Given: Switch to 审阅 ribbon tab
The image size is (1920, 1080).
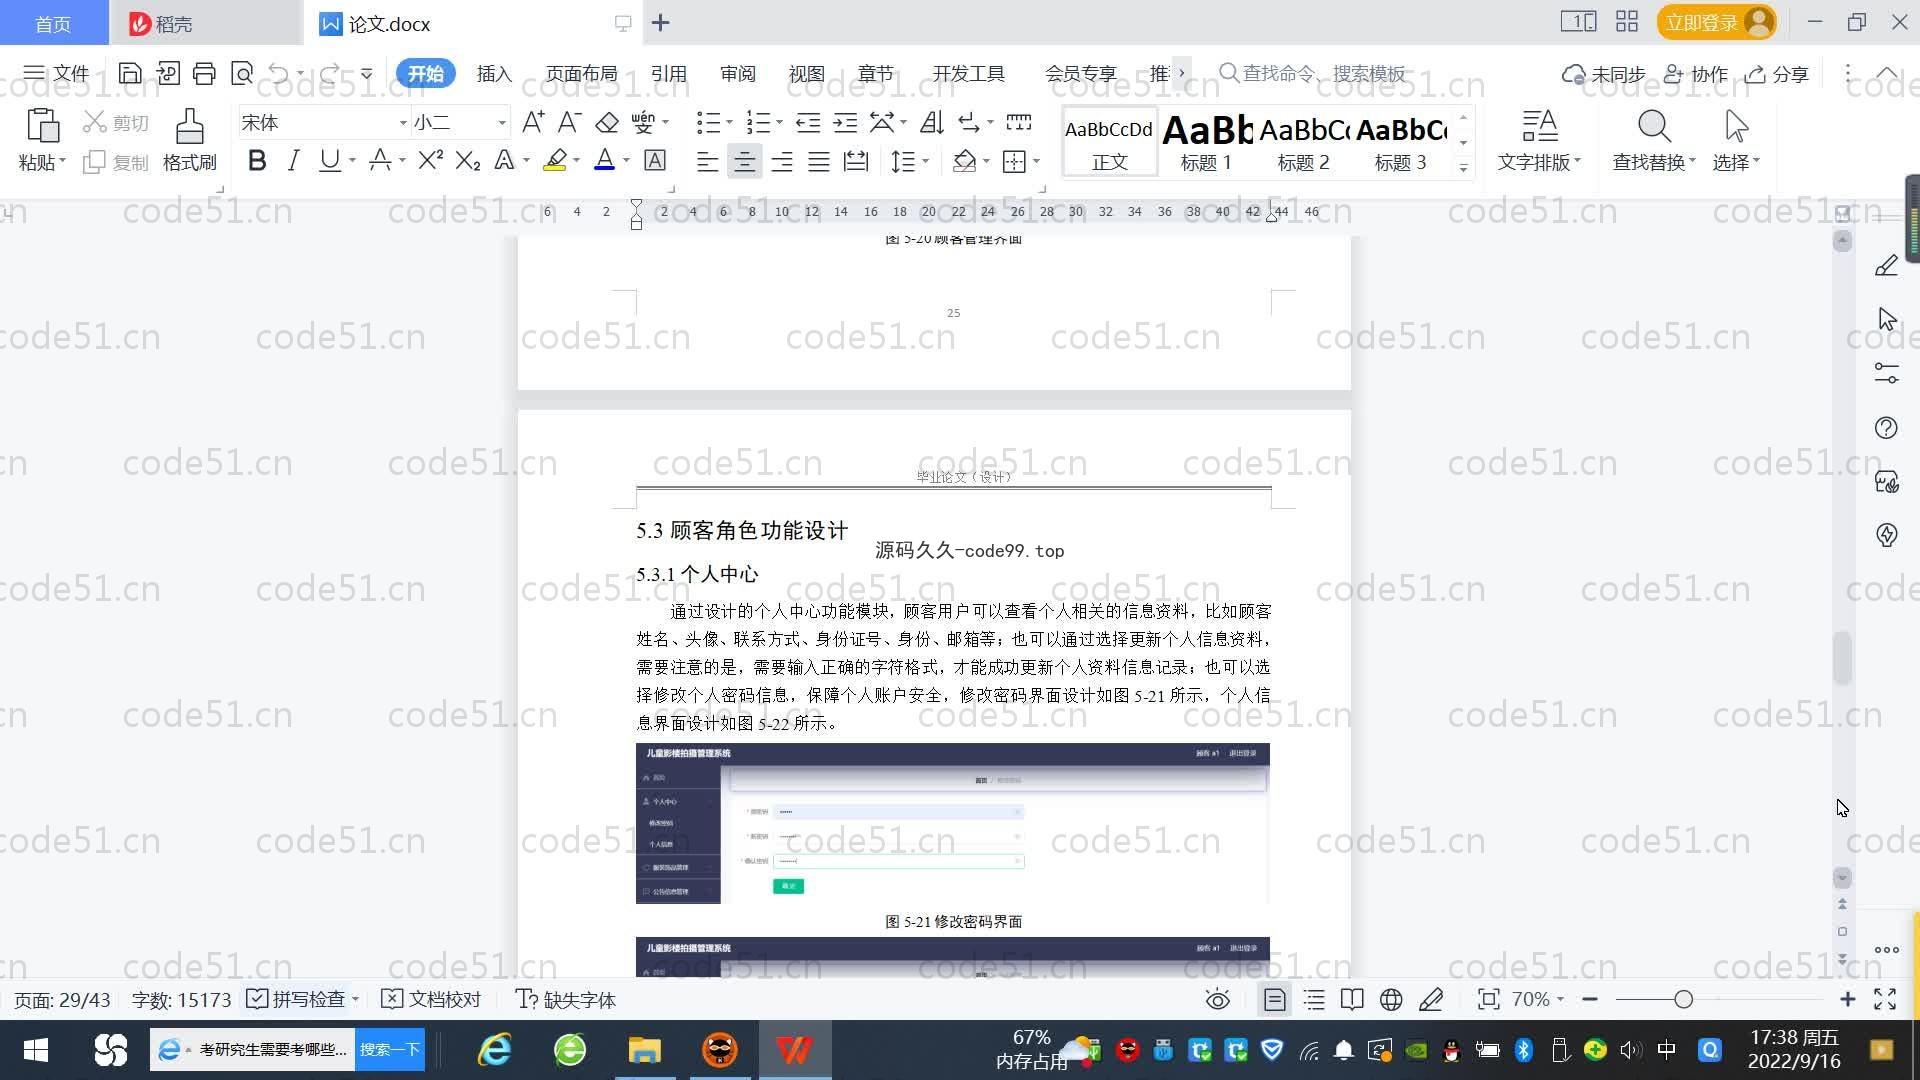Looking at the screenshot, I should tap(737, 73).
